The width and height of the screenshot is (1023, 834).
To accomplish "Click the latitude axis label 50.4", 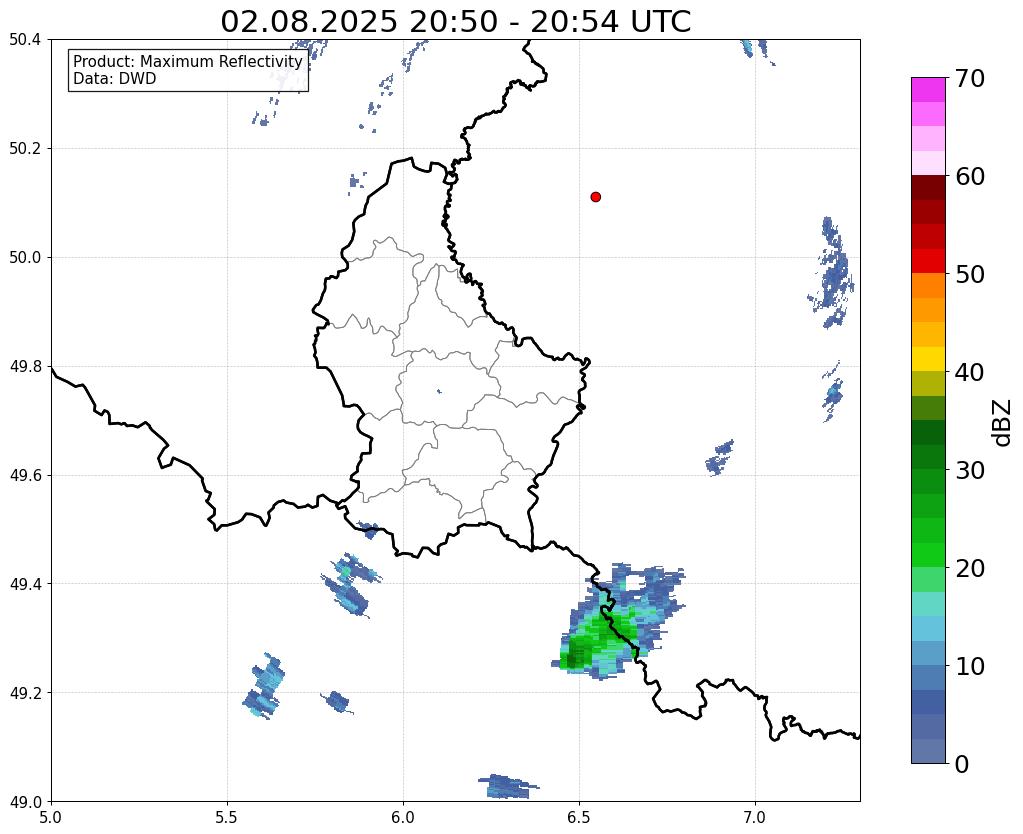I will pos(25,40).
